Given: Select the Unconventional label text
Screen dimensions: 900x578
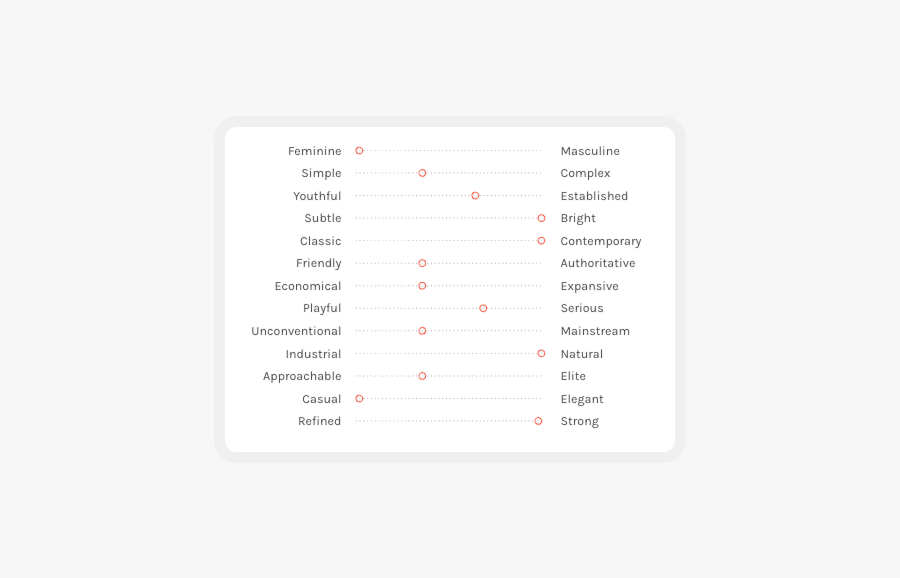Looking at the screenshot, I should tap(296, 331).
